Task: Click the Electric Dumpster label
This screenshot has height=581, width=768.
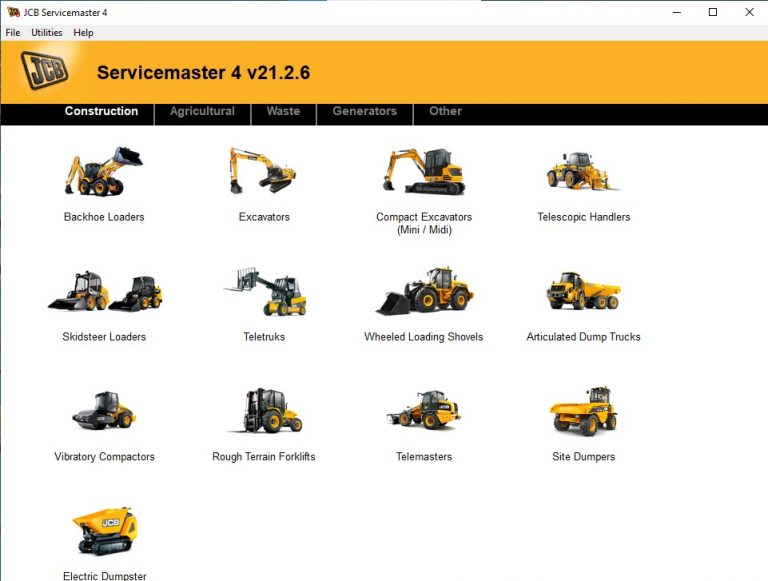Action: click(104, 576)
